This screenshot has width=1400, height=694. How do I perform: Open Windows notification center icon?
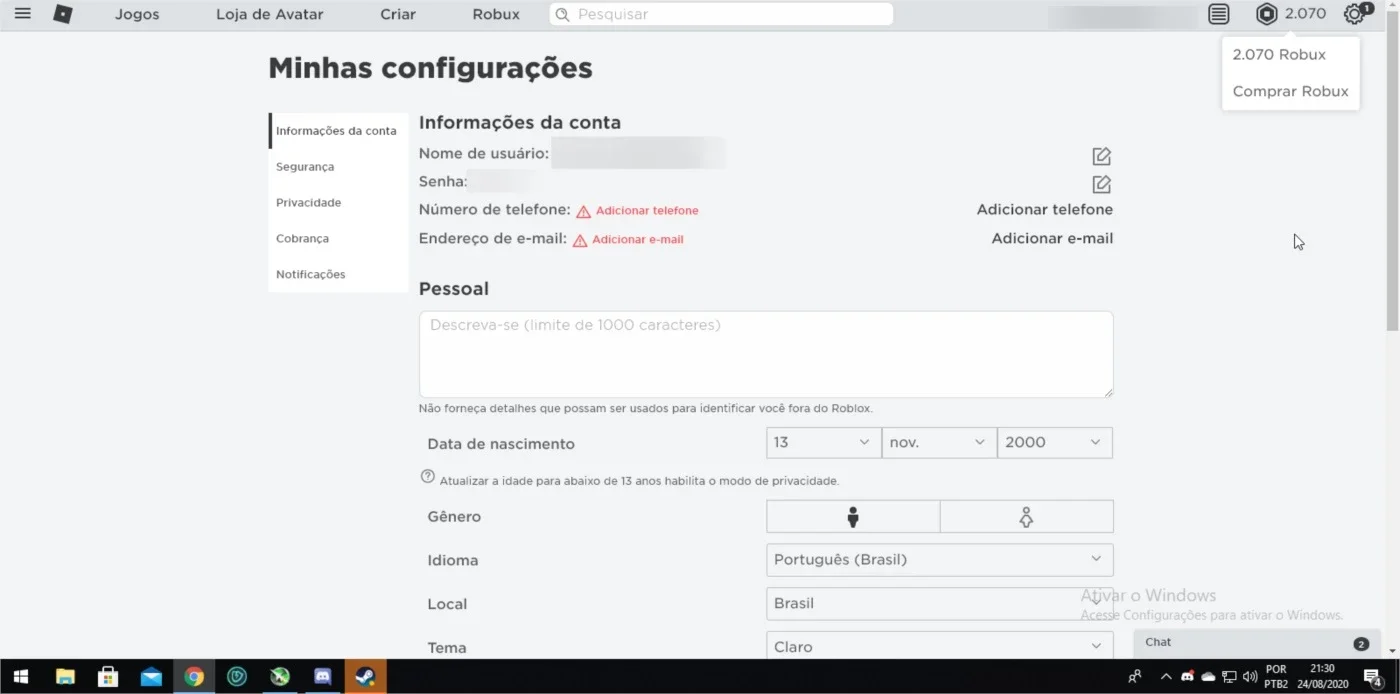click(1373, 677)
